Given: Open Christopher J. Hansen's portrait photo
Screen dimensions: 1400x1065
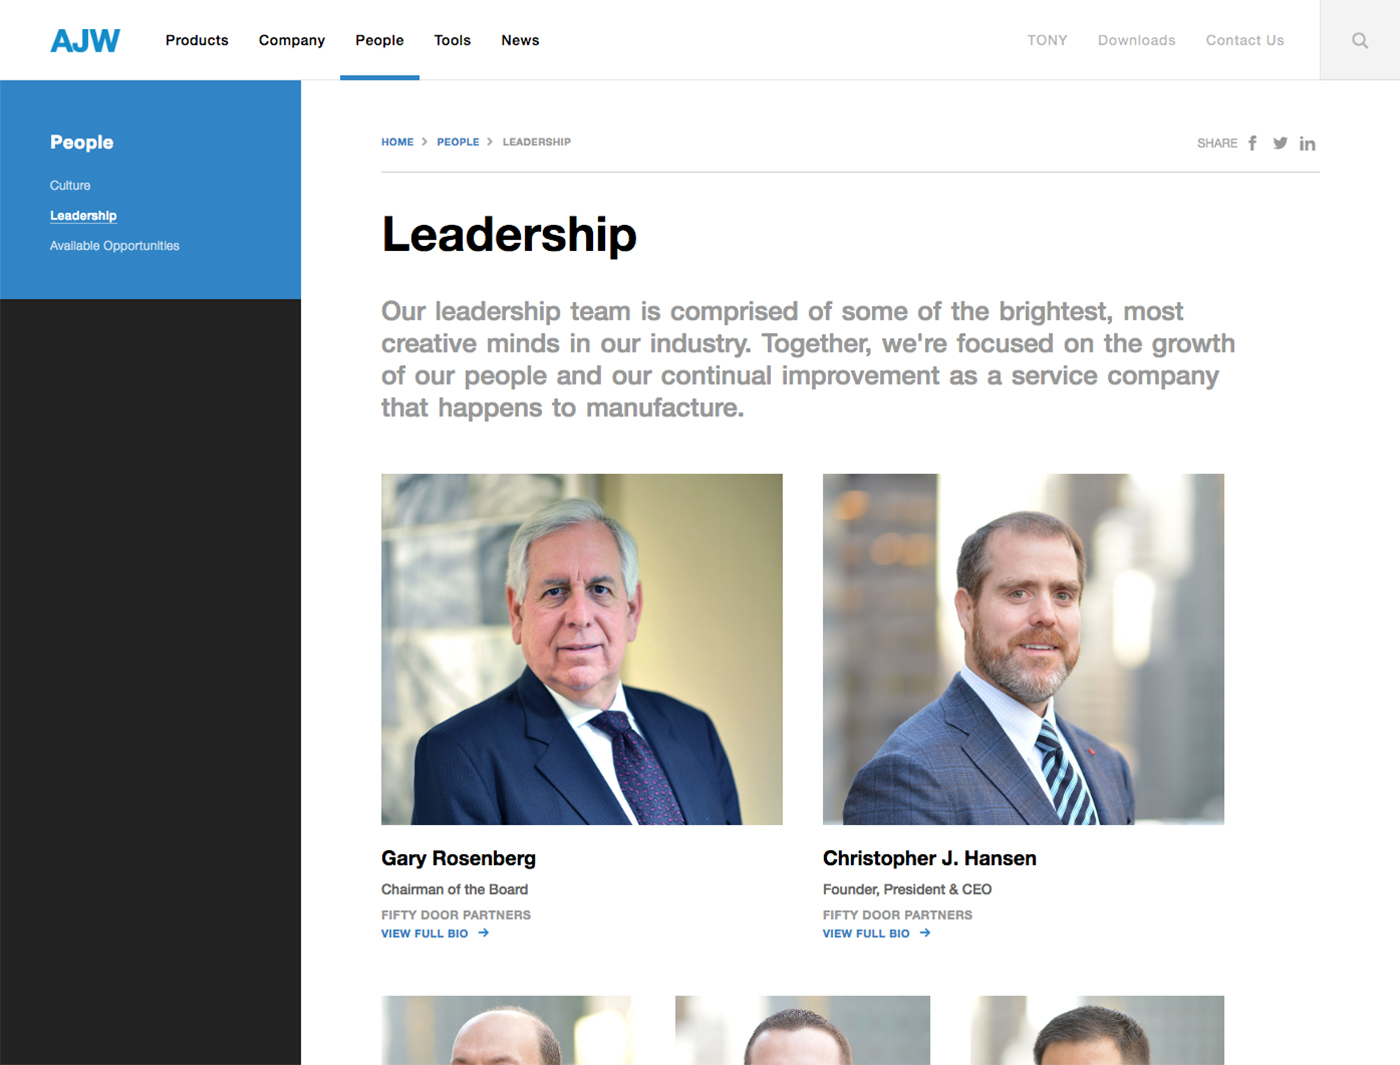Looking at the screenshot, I should pos(1023,649).
